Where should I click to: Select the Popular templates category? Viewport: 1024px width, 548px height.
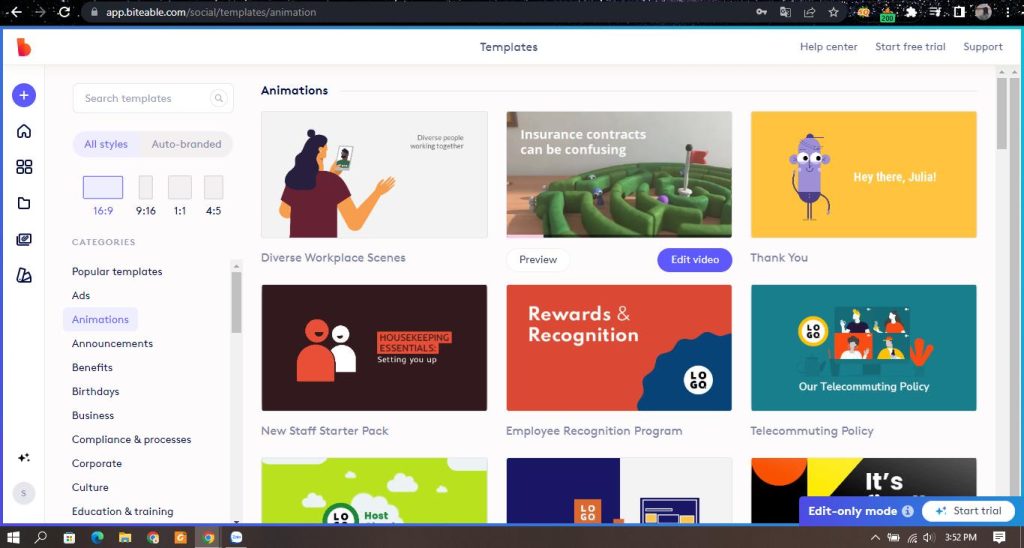[x=117, y=272]
